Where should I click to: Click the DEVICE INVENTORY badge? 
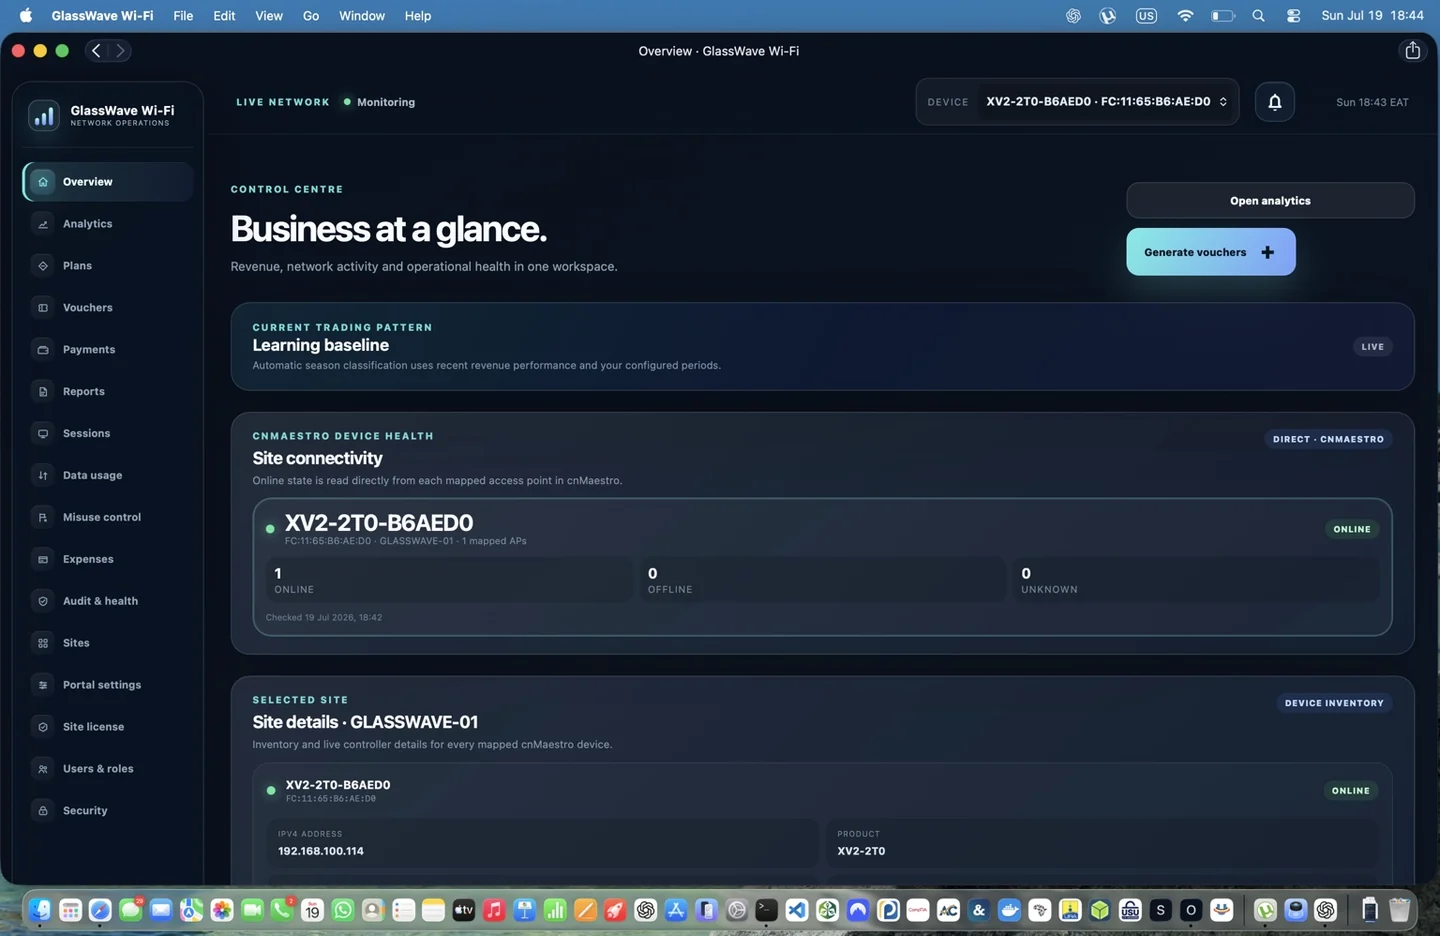click(1334, 703)
